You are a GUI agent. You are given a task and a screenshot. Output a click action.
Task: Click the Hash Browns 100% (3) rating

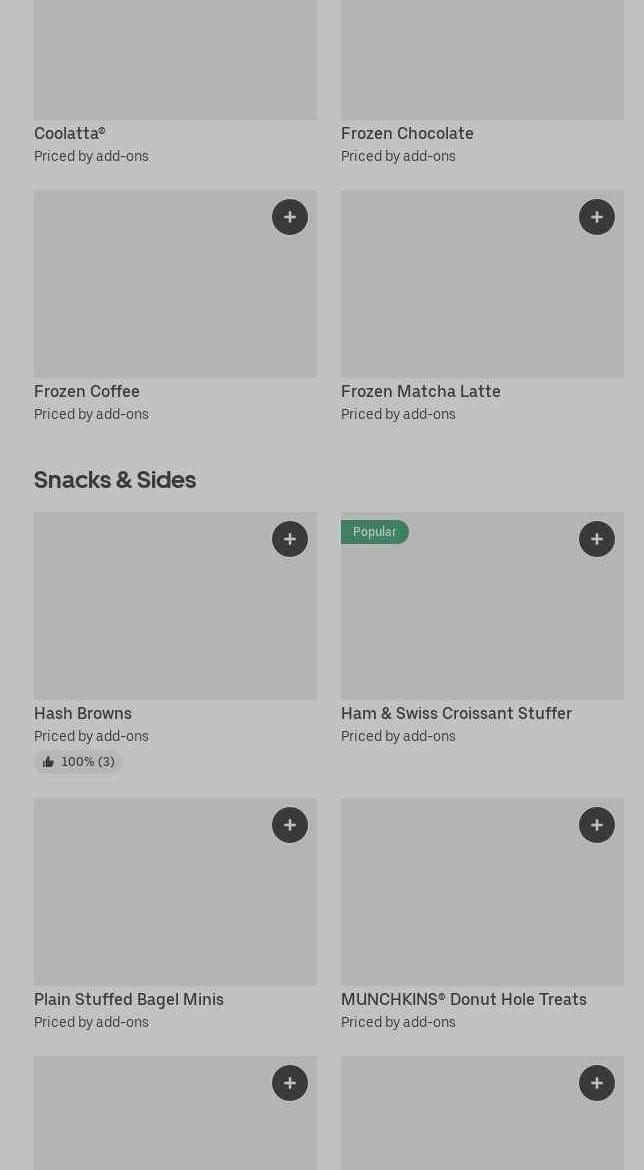87,762
